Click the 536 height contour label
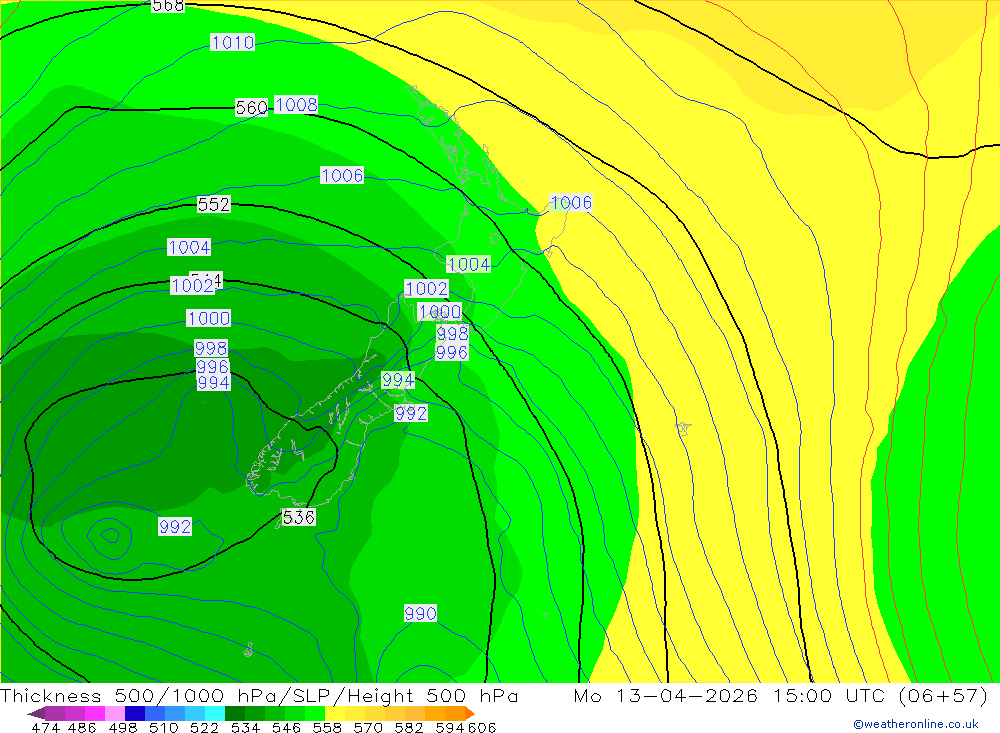Viewport: 1000px width, 733px height. (298, 517)
